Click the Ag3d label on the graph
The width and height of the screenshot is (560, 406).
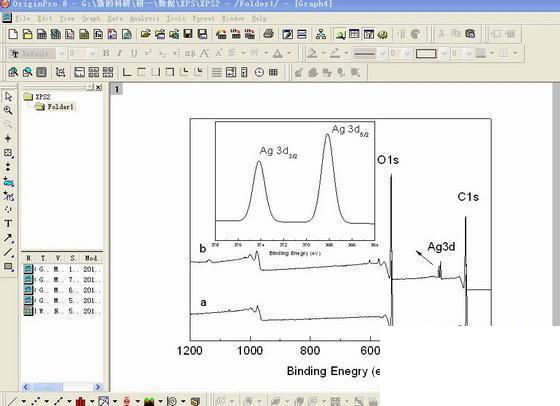click(x=441, y=247)
